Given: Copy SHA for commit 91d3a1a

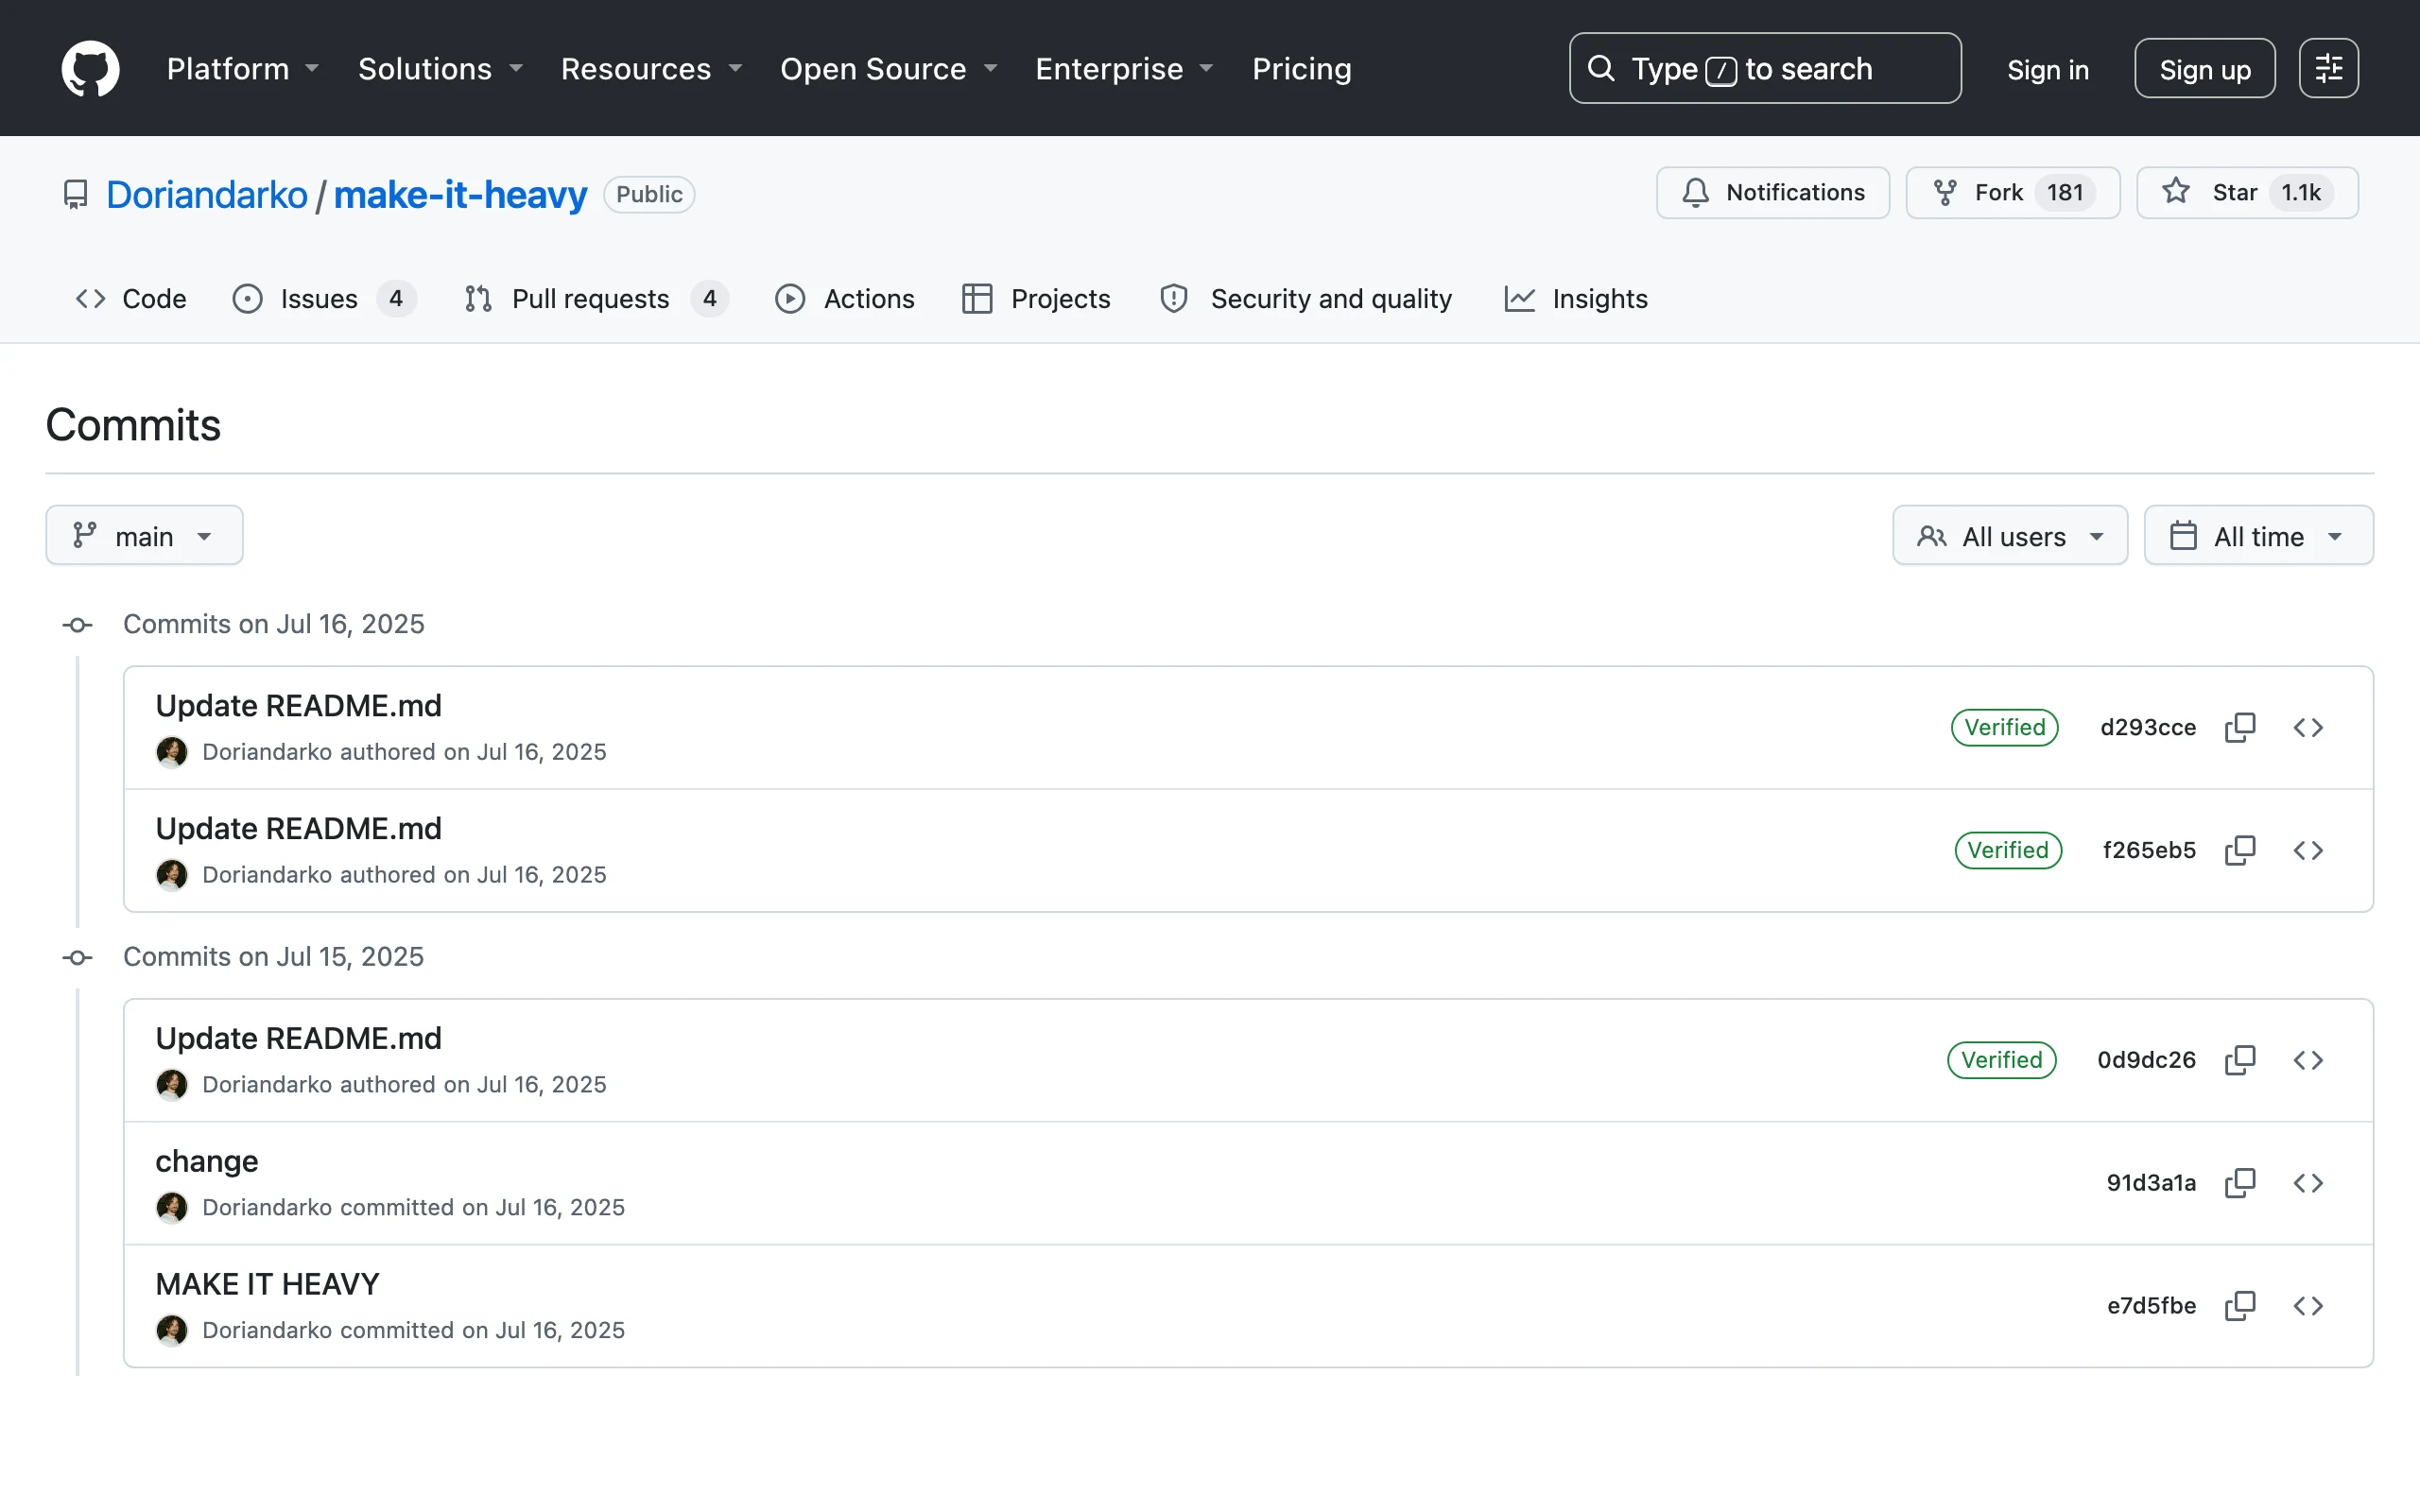Looking at the screenshot, I should tap(2240, 1183).
